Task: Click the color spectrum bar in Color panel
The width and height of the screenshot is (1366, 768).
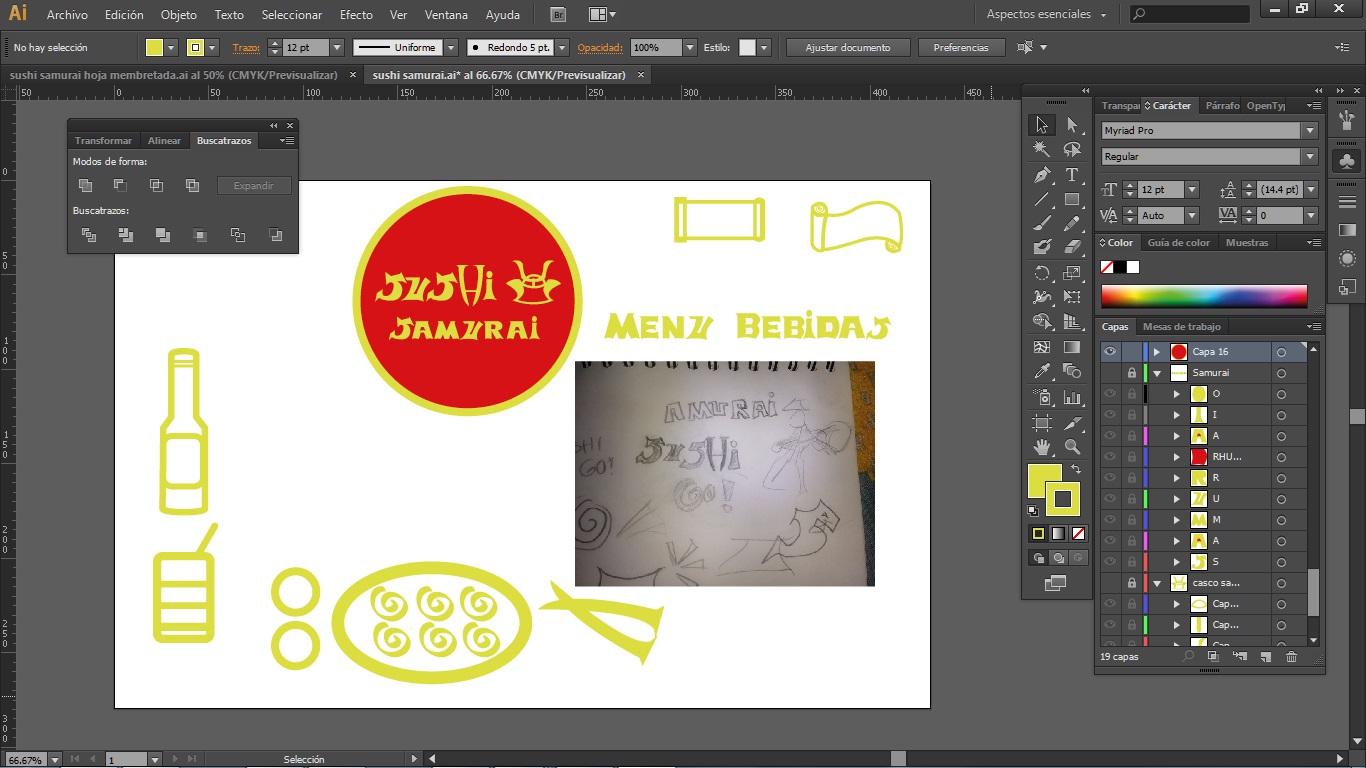Action: [1204, 296]
